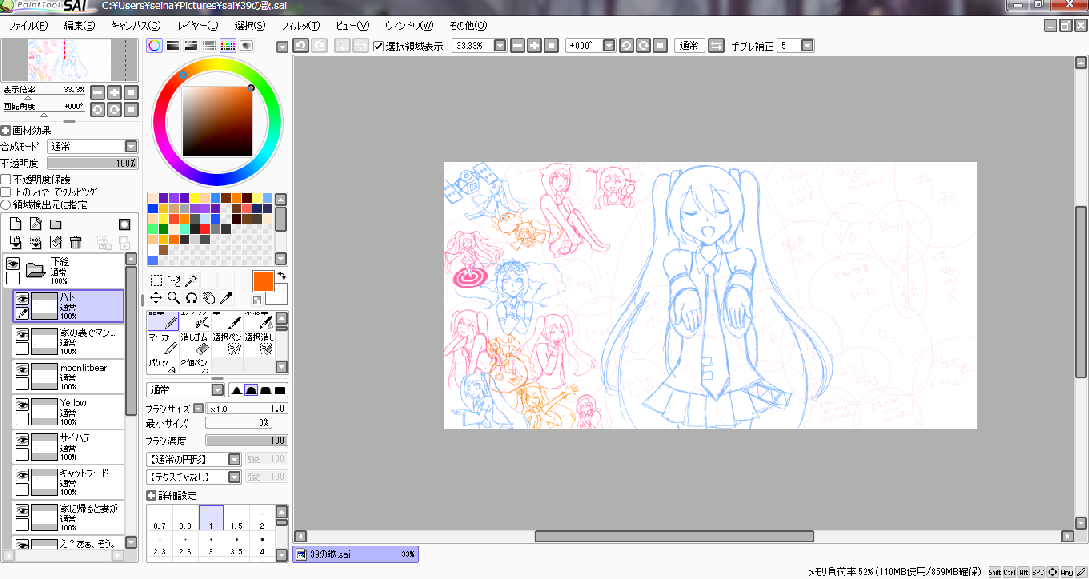1089x579 pixels.
Task: Open the rotation angle dropdown in toolbar
Action: tap(609, 46)
